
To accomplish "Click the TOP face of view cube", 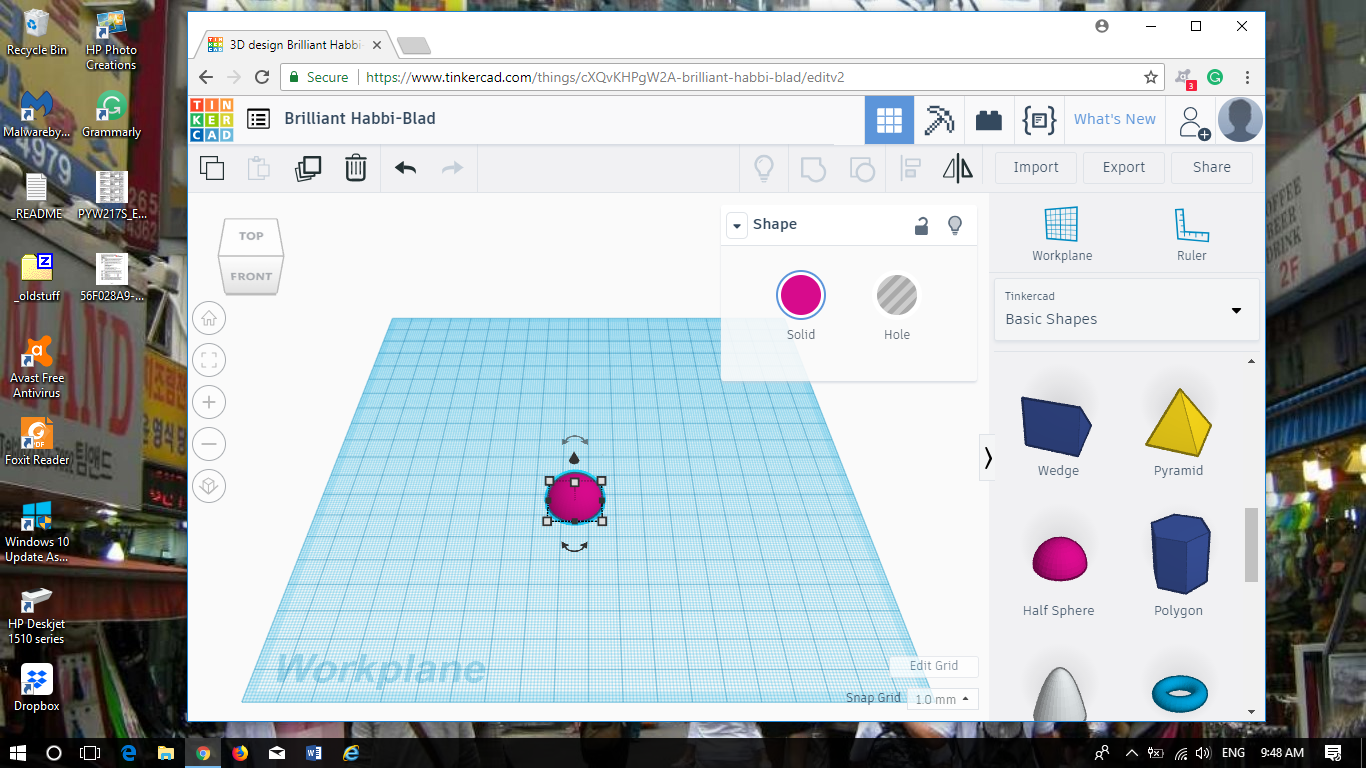I will coord(251,236).
